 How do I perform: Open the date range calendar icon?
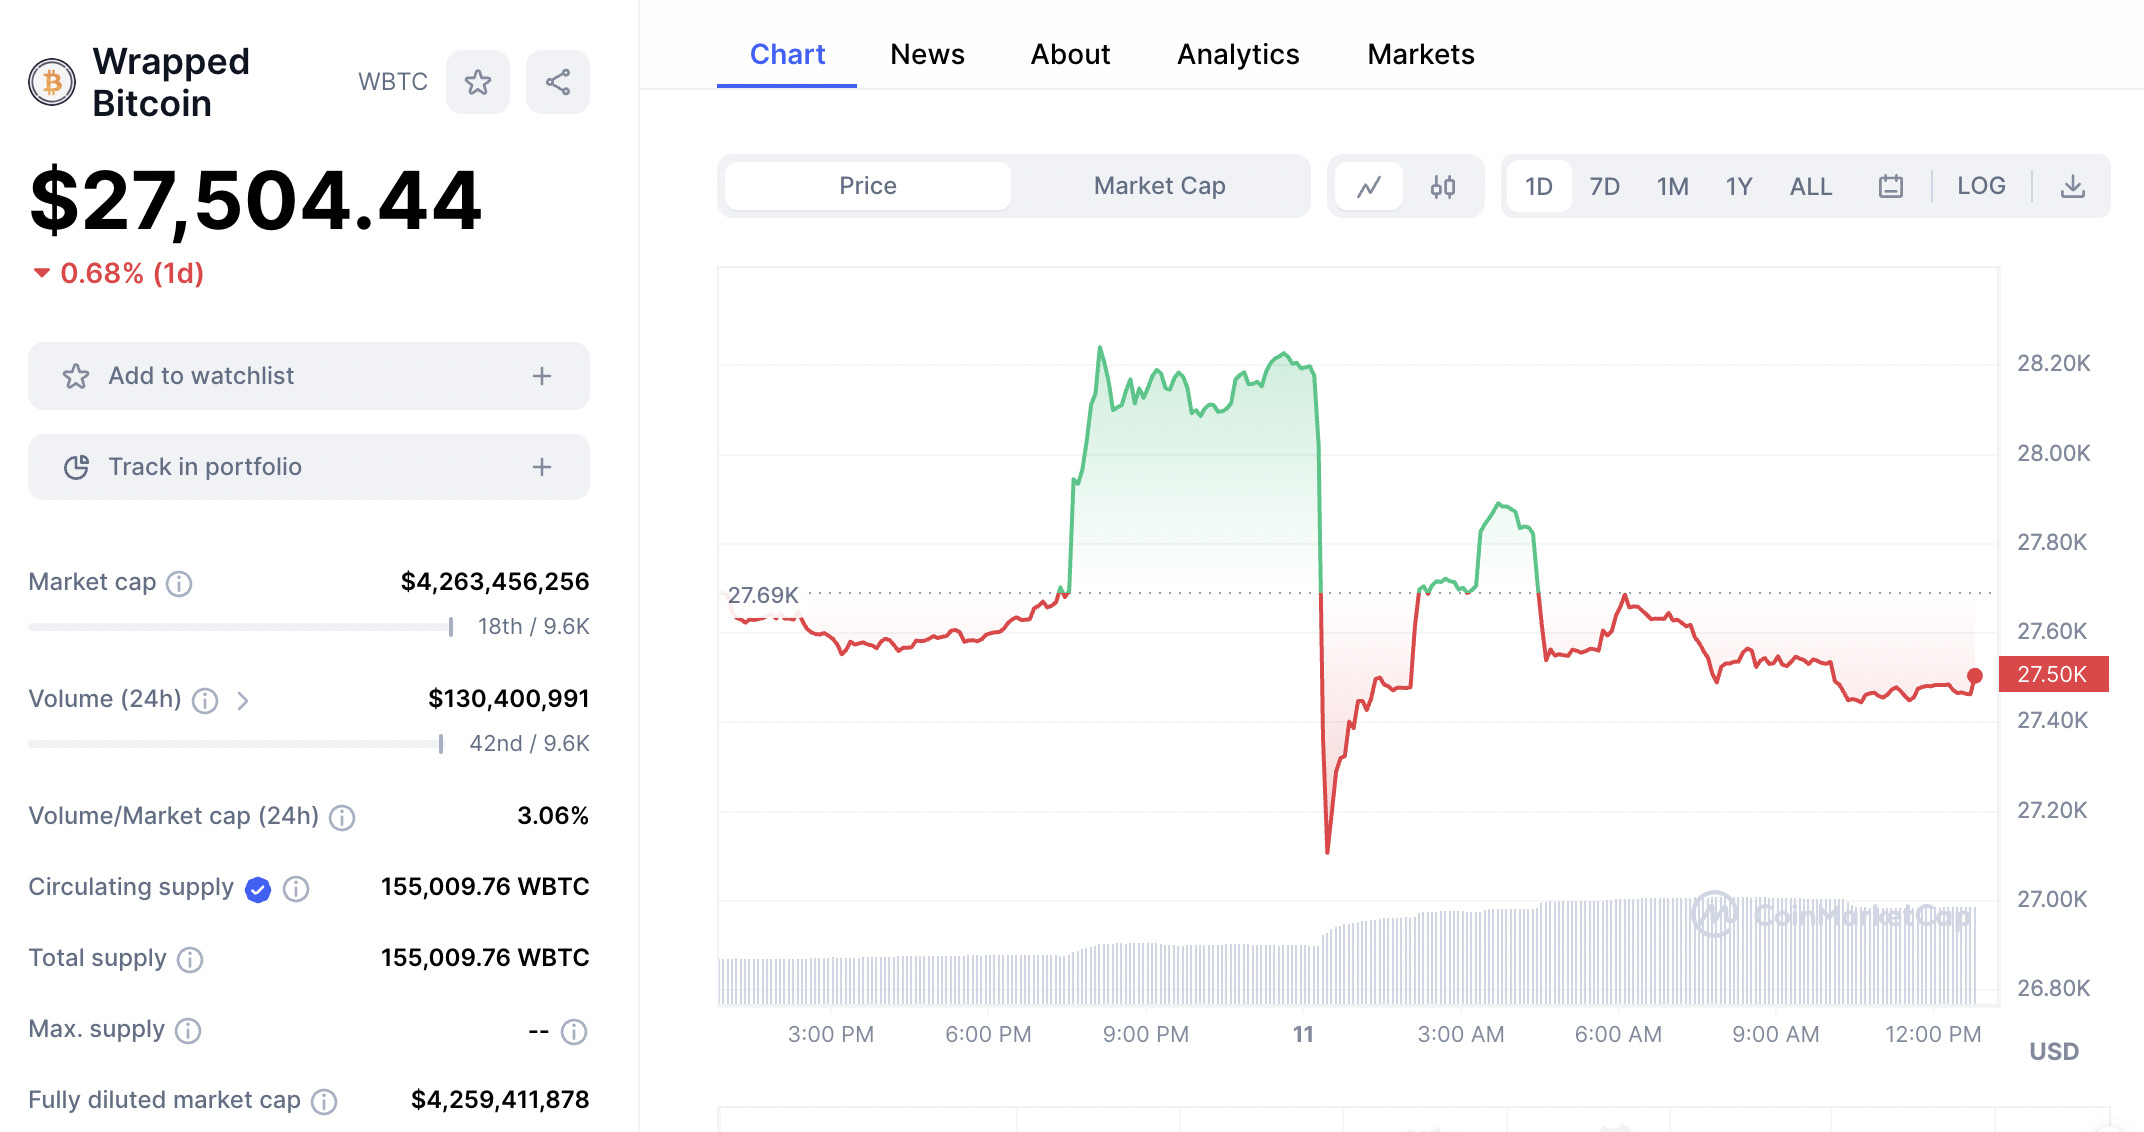pos(1889,185)
